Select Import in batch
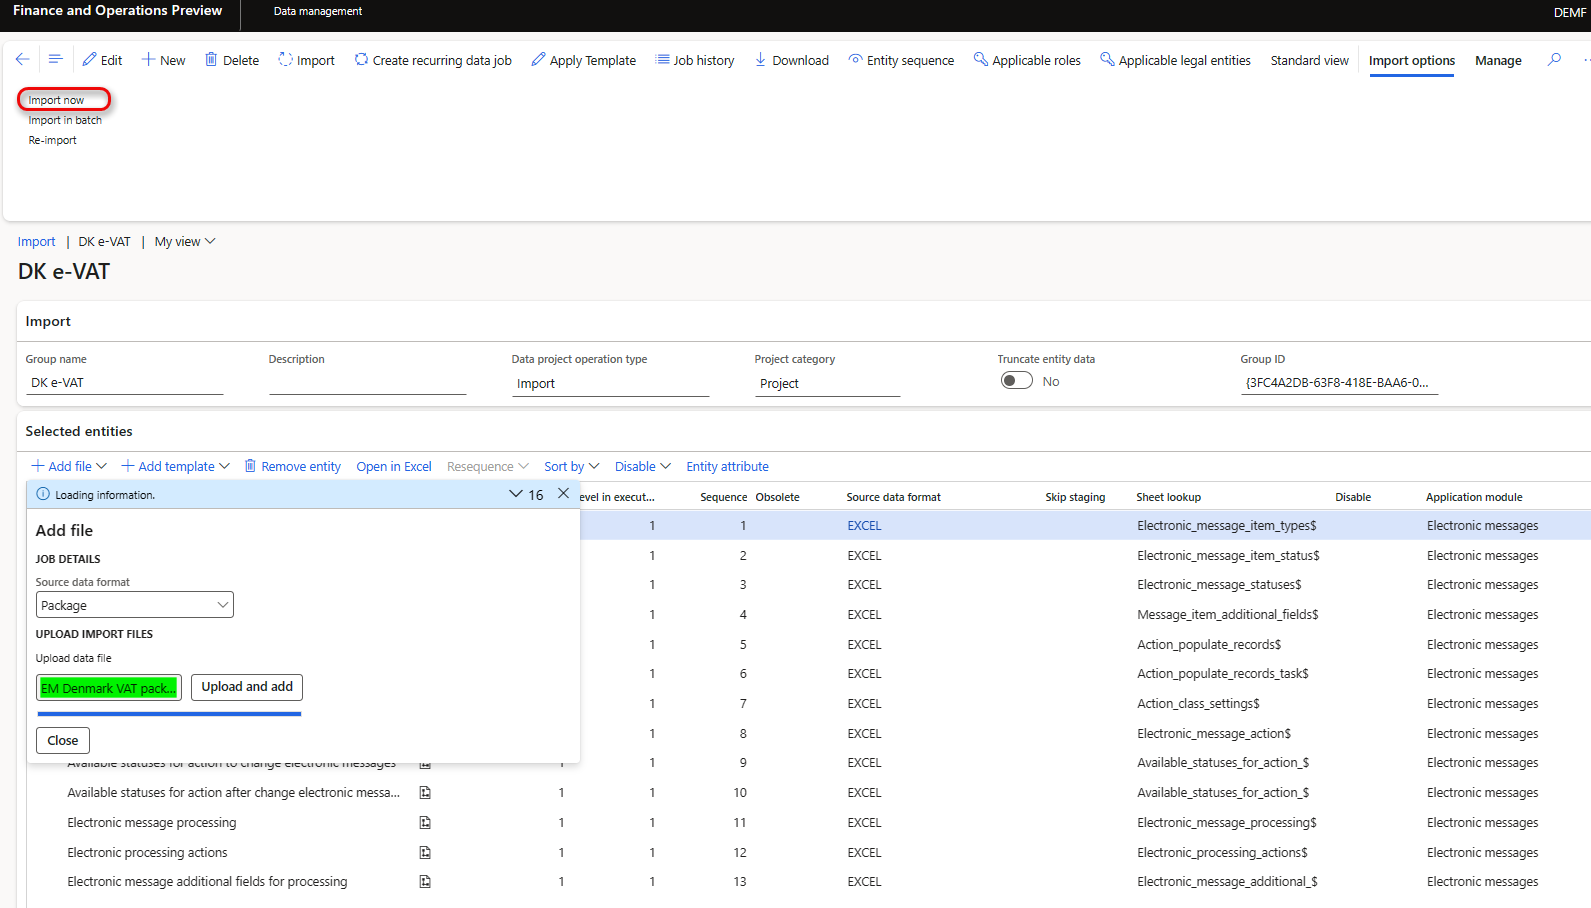1591x908 pixels. click(x=65, y=120)
